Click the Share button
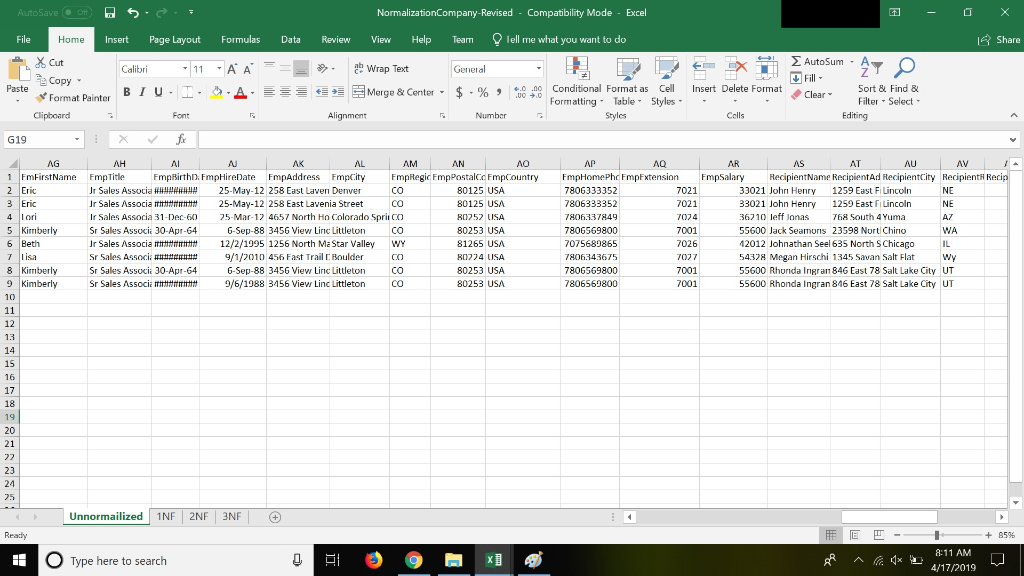Viewport: 1024px width, 576px height. [x=999, y=40]
